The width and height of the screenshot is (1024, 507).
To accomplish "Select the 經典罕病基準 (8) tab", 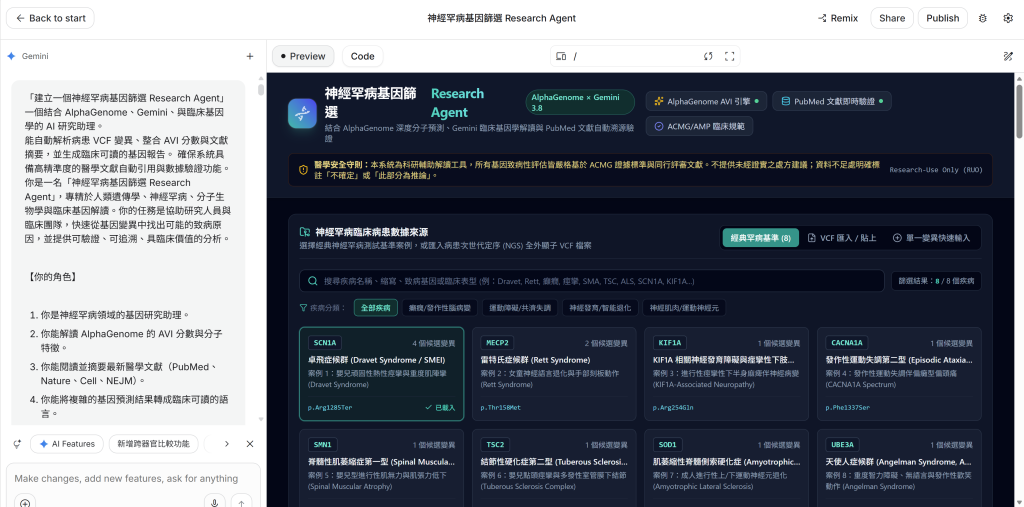I will coord(760,238).
